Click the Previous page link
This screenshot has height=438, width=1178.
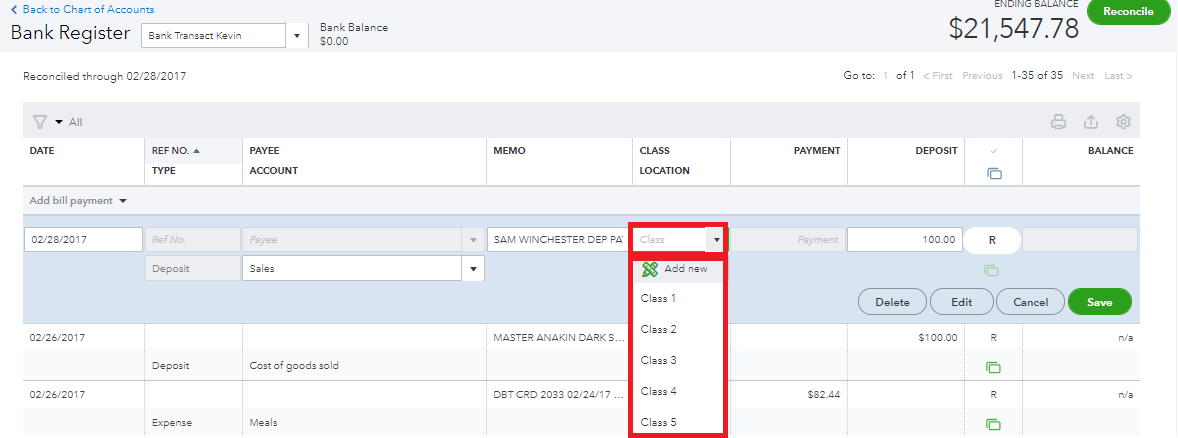point(982,76)
